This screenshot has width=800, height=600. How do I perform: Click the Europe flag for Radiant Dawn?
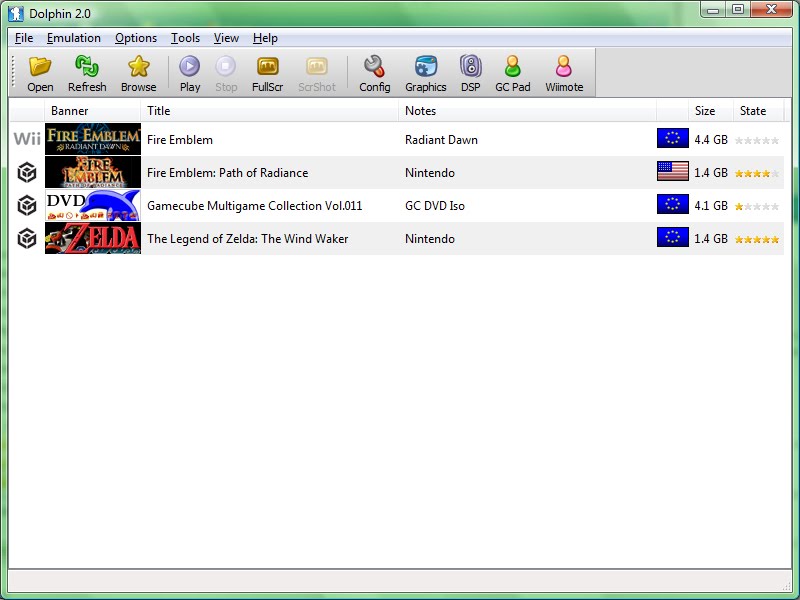[672, 138]
